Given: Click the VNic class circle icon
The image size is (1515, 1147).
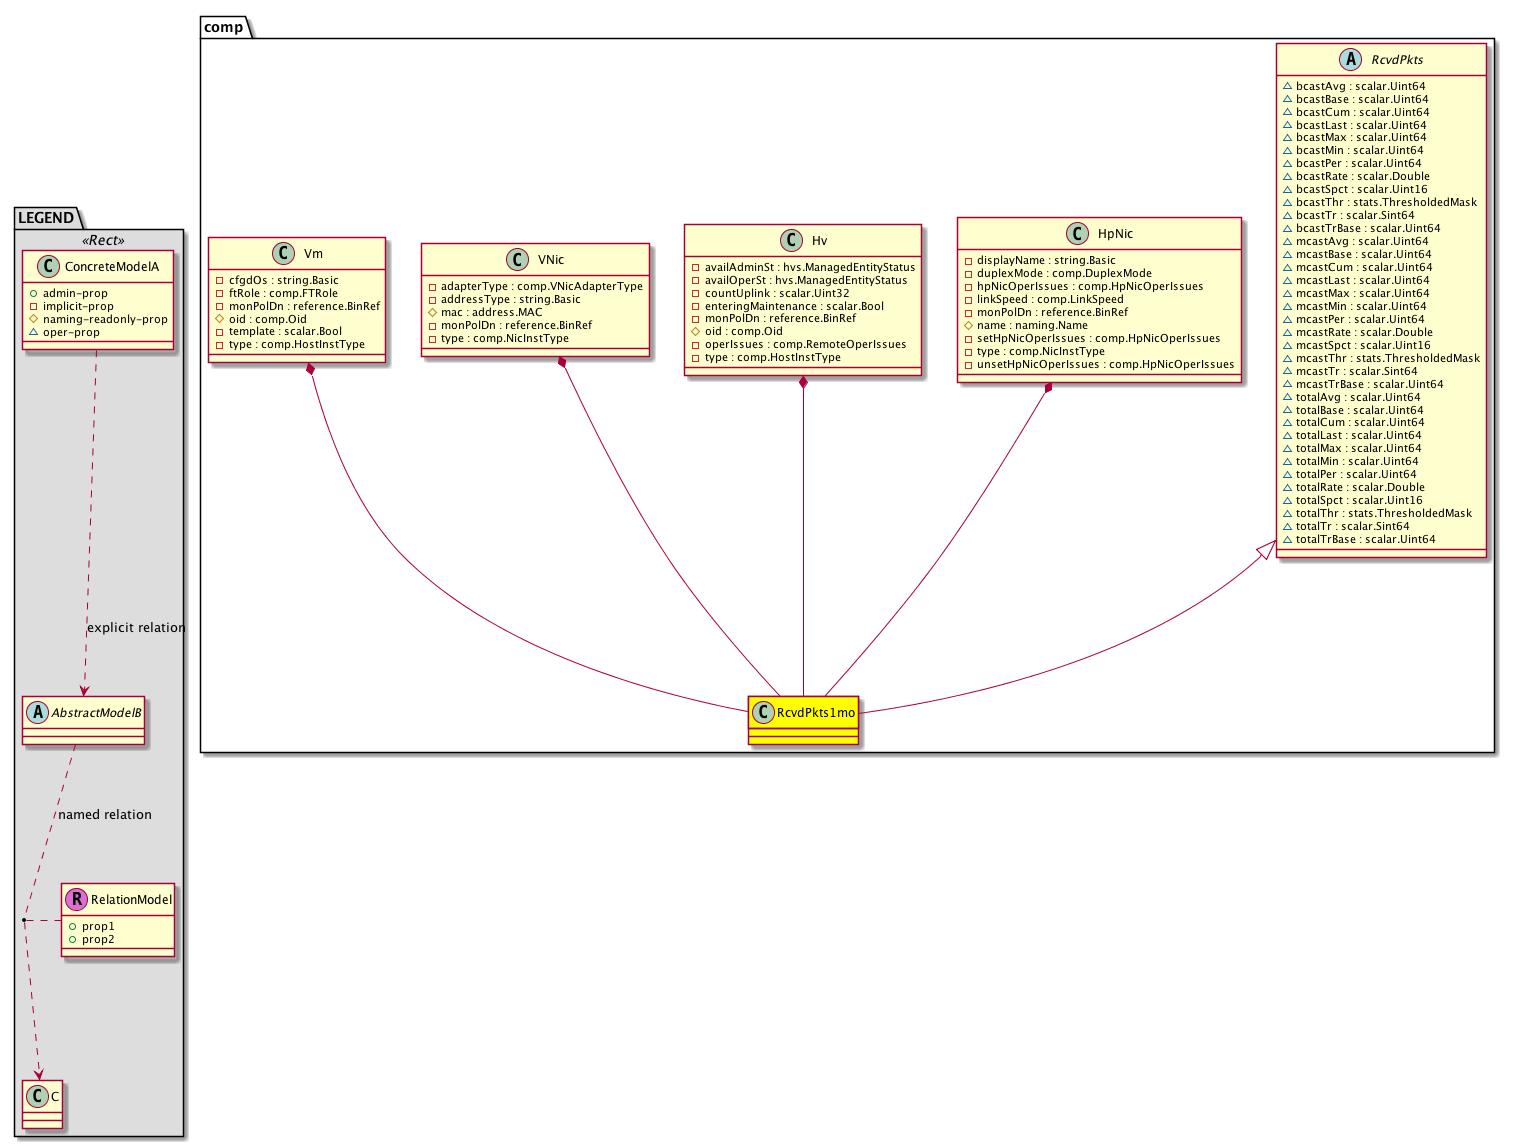Looking at the screenshot, I should point(518,260).
